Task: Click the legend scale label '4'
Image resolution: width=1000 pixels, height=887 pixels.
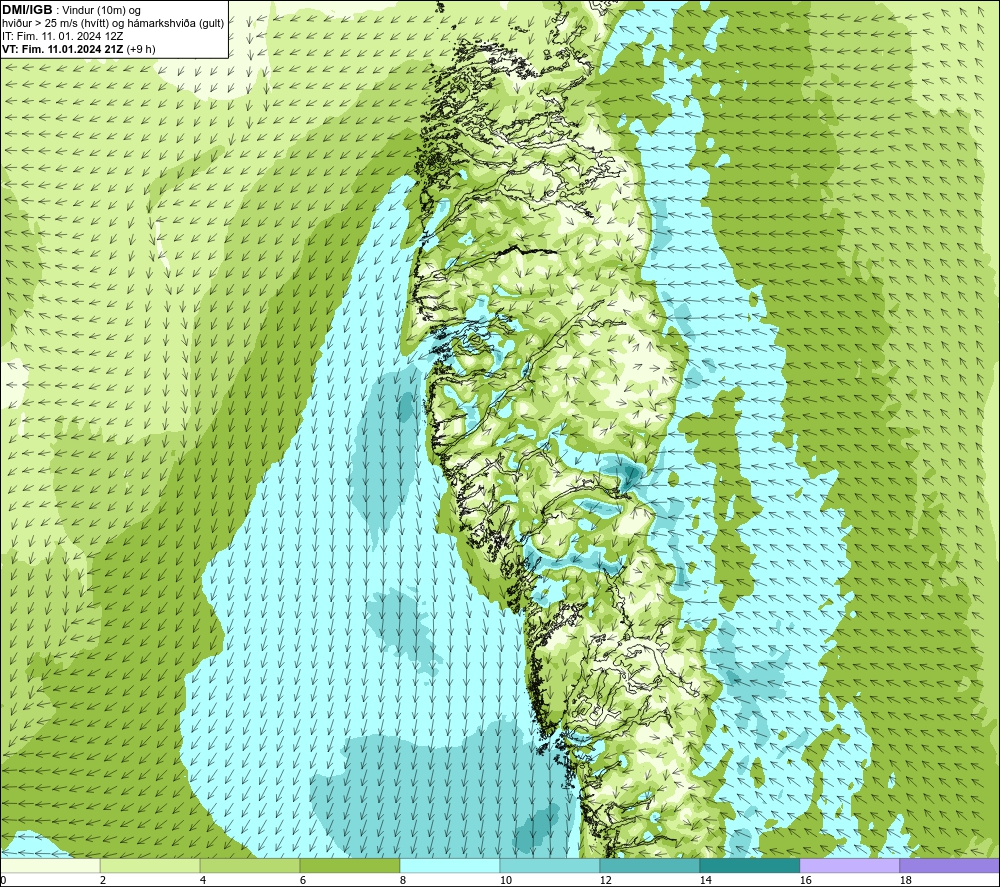Action: tap(203, 880)
